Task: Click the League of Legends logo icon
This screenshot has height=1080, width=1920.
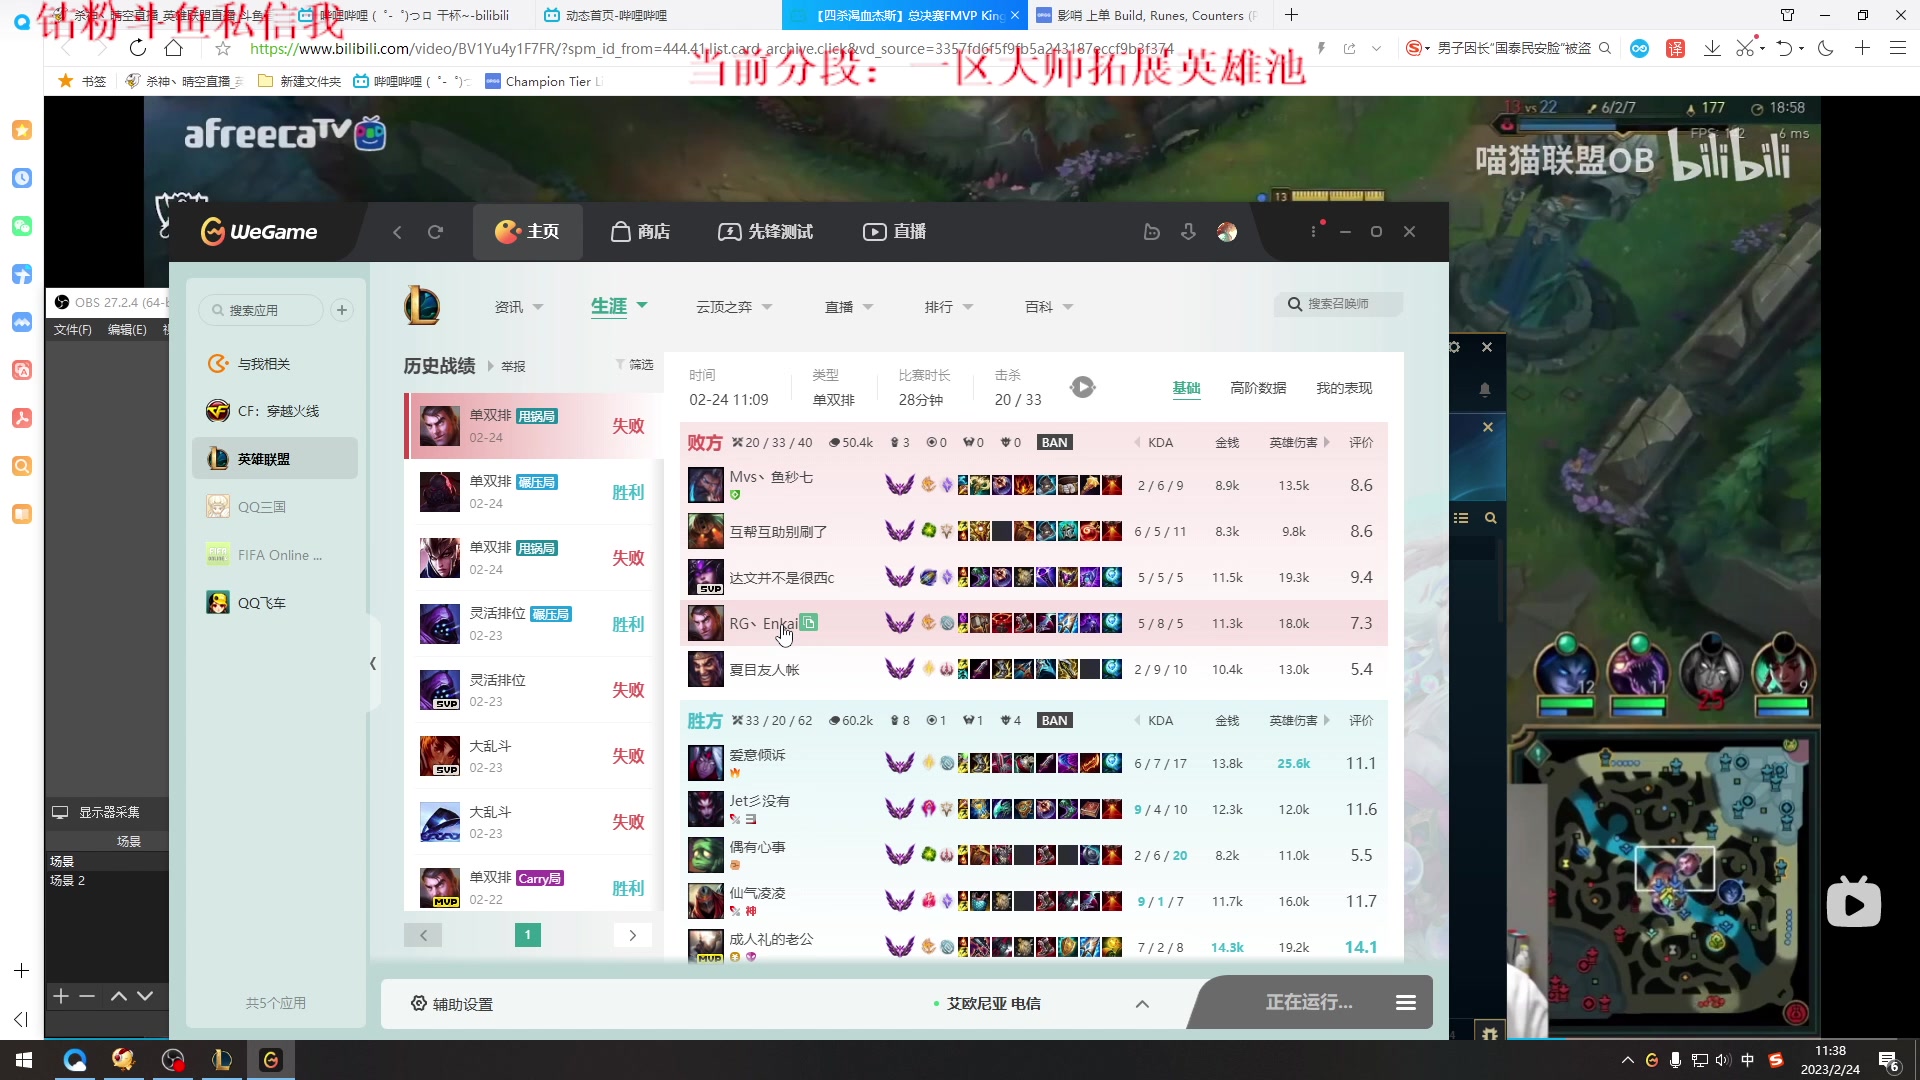Action: tap(422, 305)
